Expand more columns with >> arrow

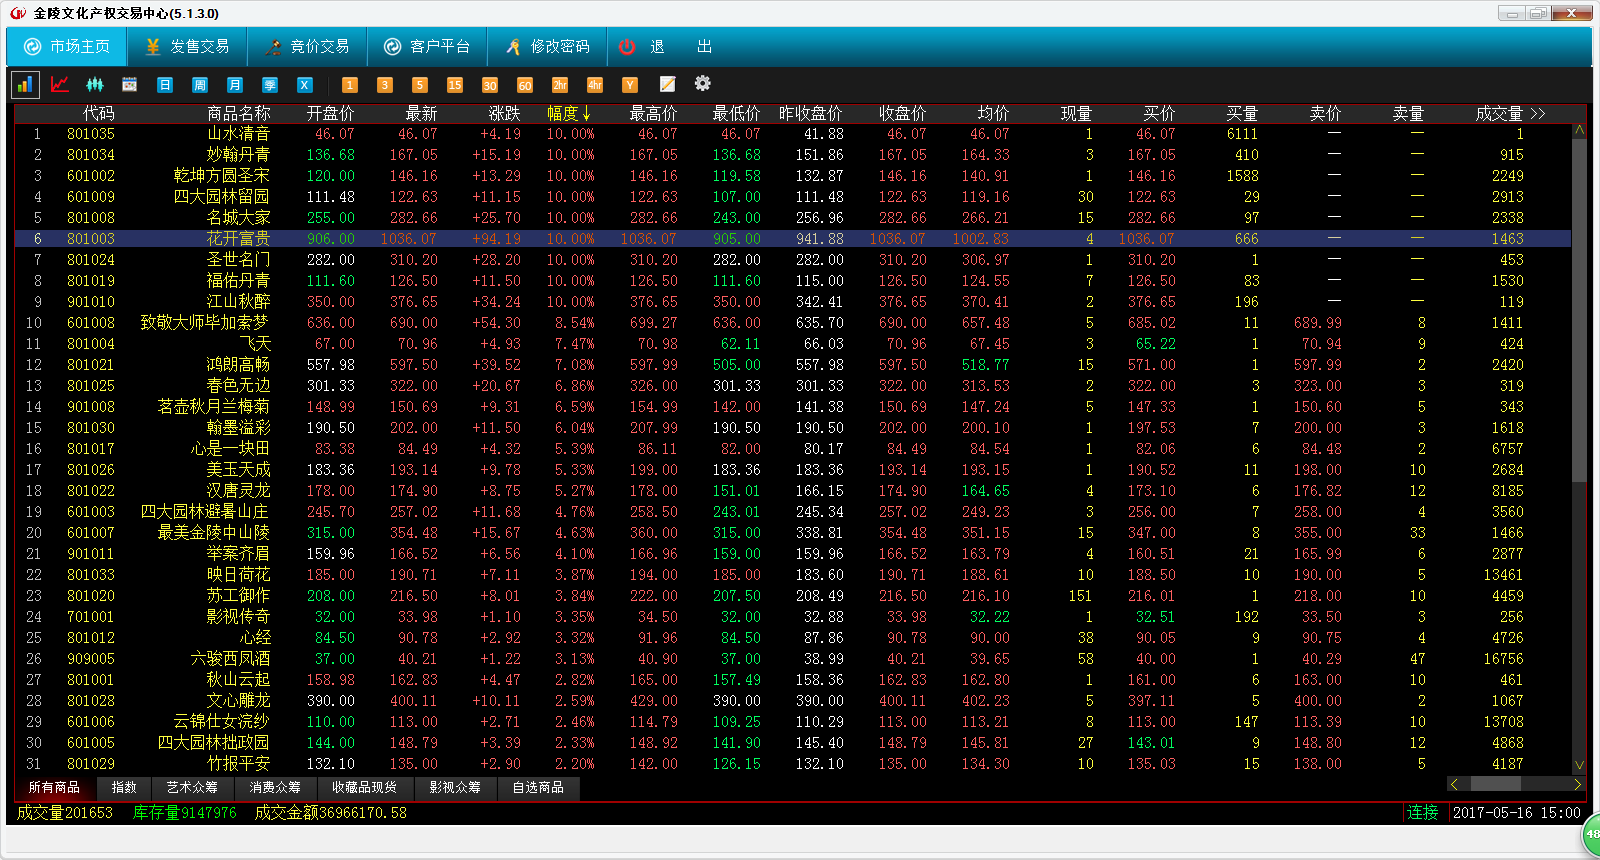(x=1538, y=114)
